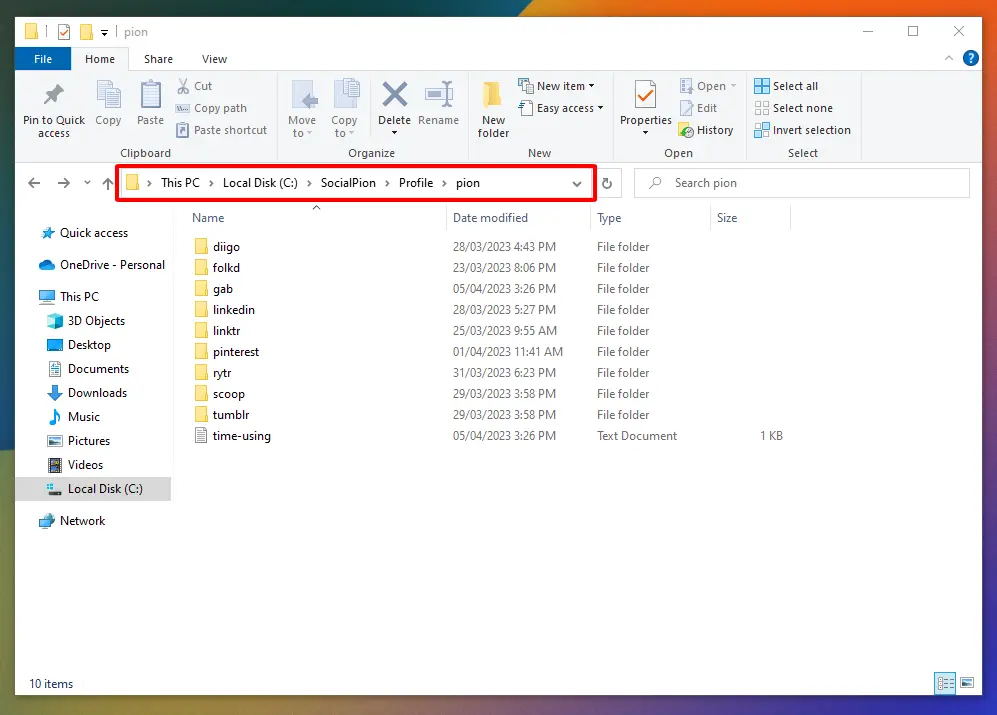
Task: Open Customize Quick Access Toolbar dropdown
Action: pos(104,32)
